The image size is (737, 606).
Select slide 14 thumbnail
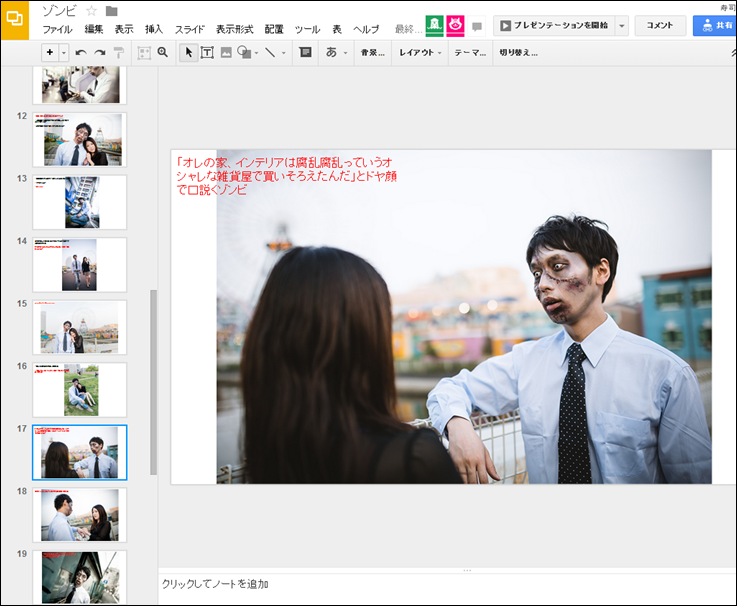(x=79, y=265)
